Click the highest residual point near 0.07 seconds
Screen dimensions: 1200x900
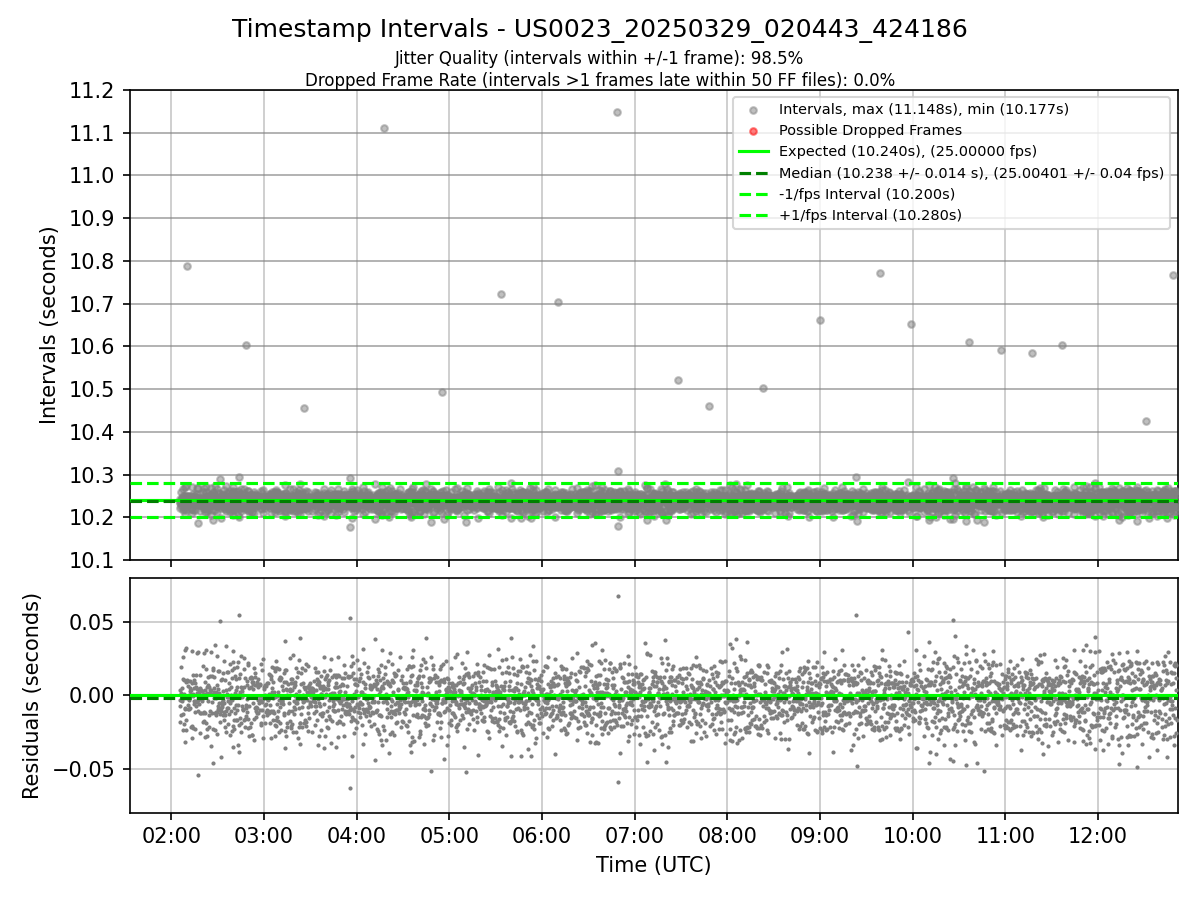618,596
